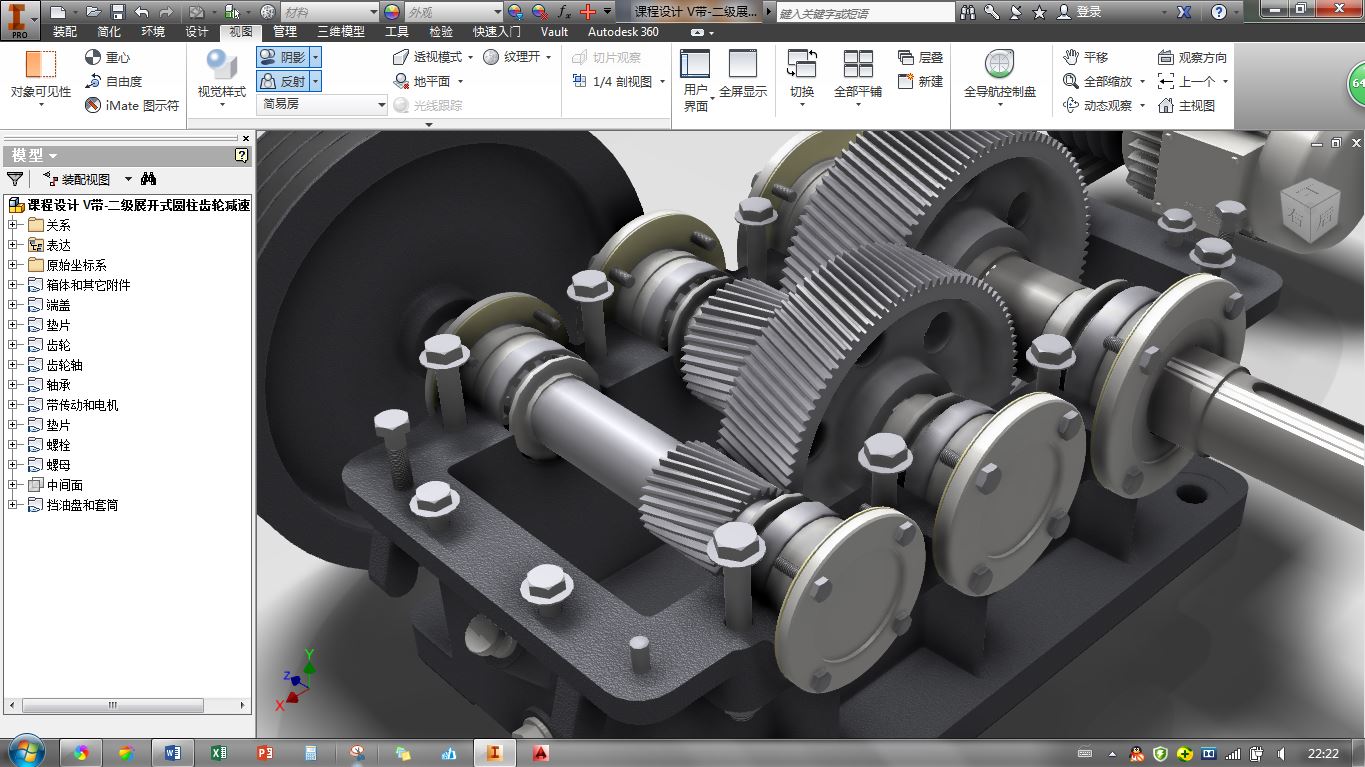Expand the 轴承 folder in model tree
The image size is (1365, 767).
(x=14, y=385)
